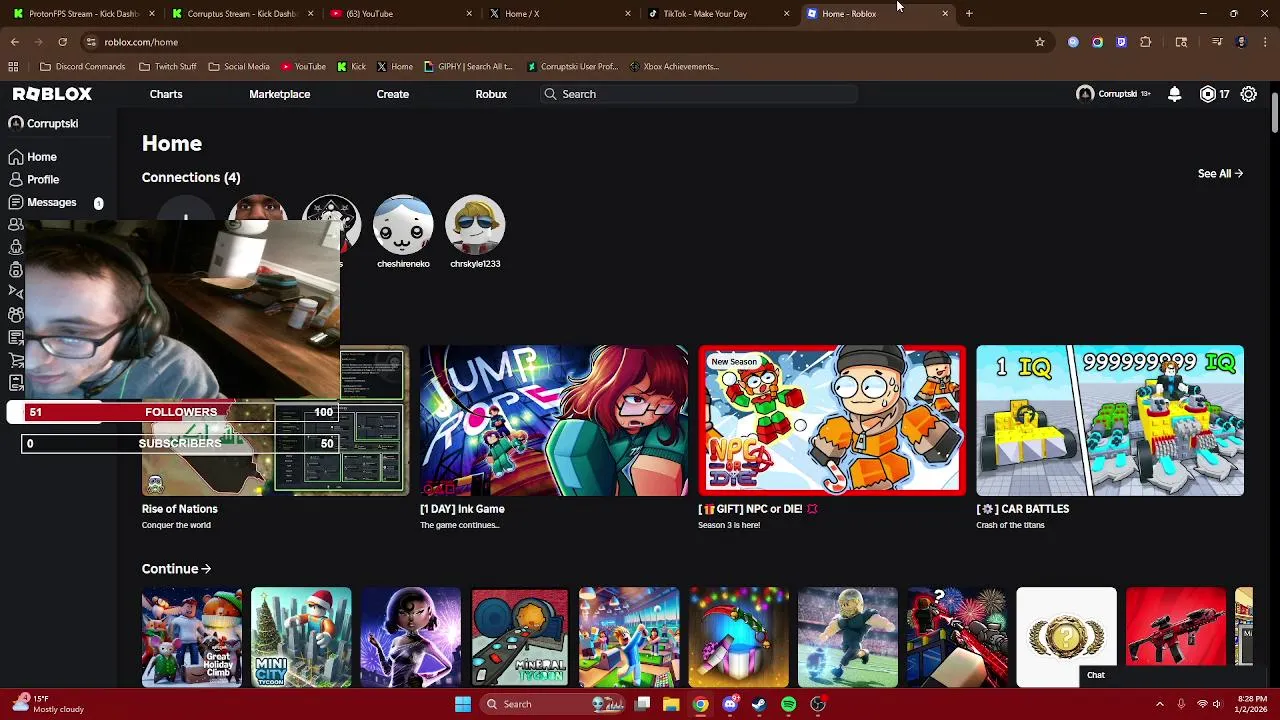Open the Roblox settings gear menu
Image resolution: width=1280 pixels, height=720 pixels.
coord(1249,94)
